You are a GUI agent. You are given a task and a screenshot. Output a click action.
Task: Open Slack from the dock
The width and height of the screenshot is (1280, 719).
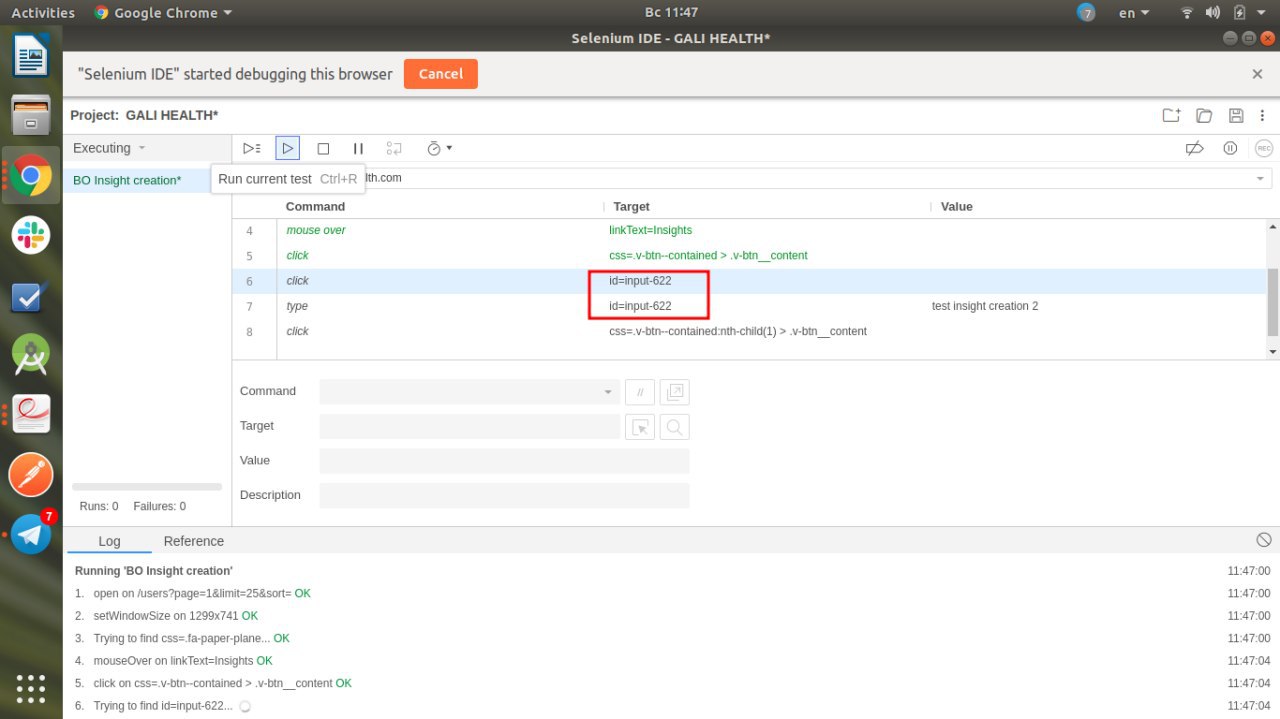(31, 235)
